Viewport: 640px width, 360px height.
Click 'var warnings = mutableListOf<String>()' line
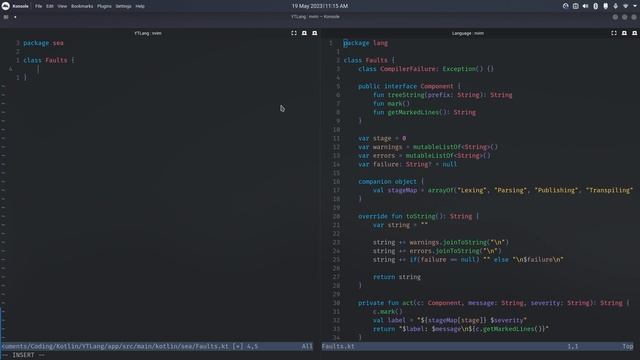[428, 147]
